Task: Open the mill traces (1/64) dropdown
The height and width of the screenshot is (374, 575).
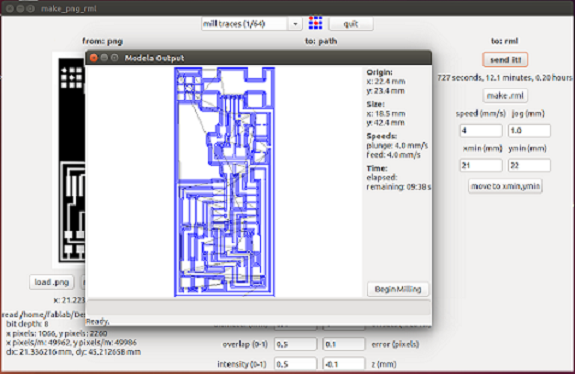Action: point(251,24)
